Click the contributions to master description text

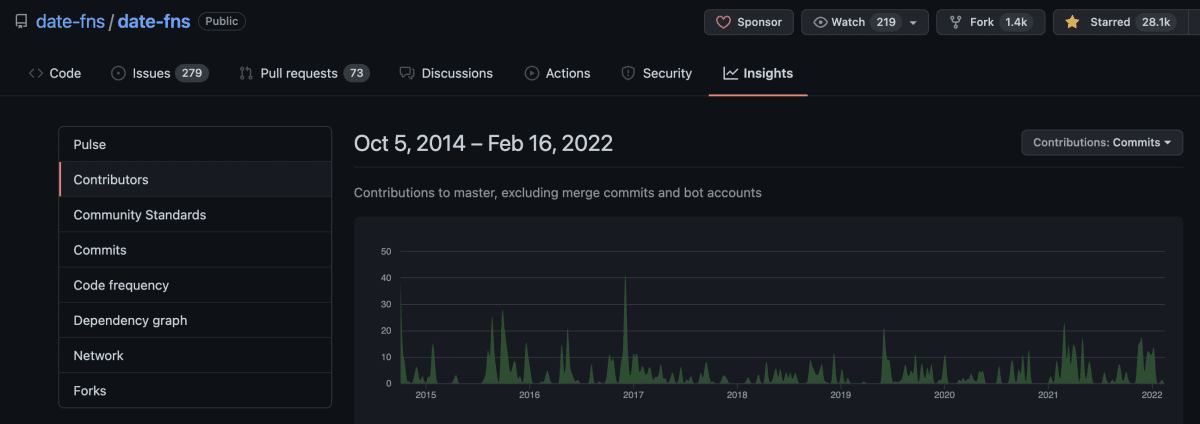point(558,192)
